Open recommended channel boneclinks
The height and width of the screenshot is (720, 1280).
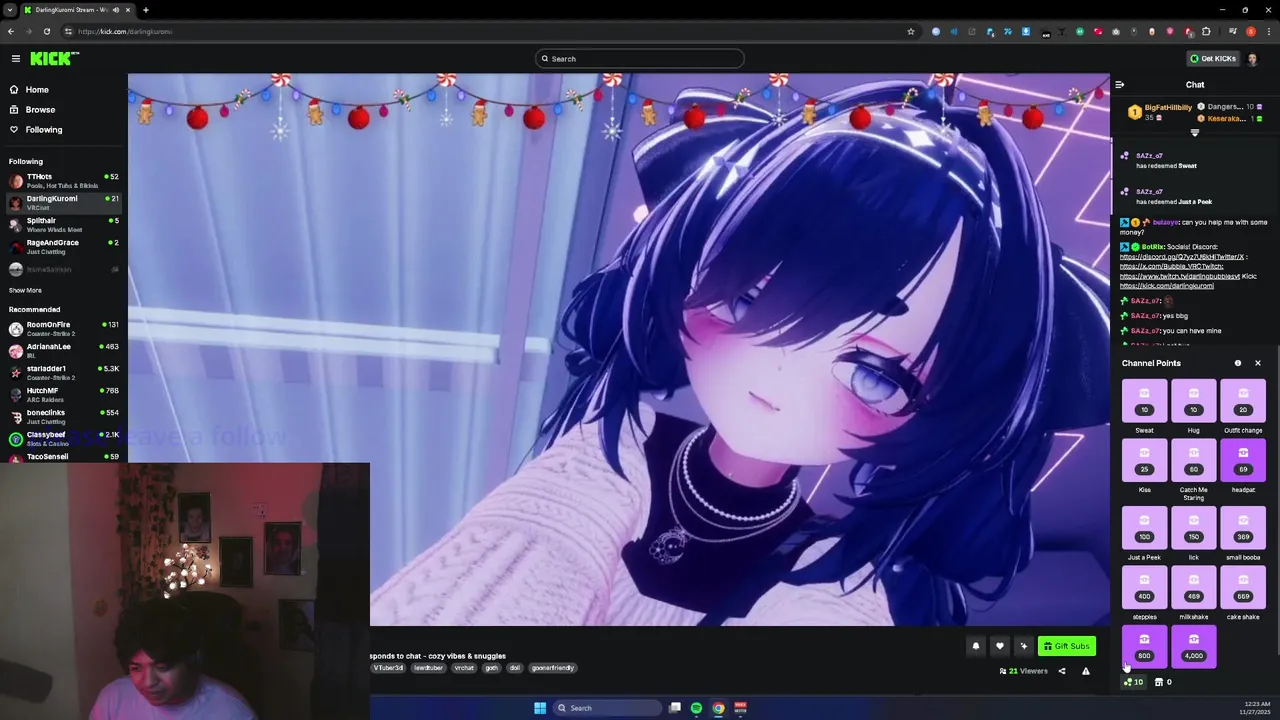(x=63, y=417)
